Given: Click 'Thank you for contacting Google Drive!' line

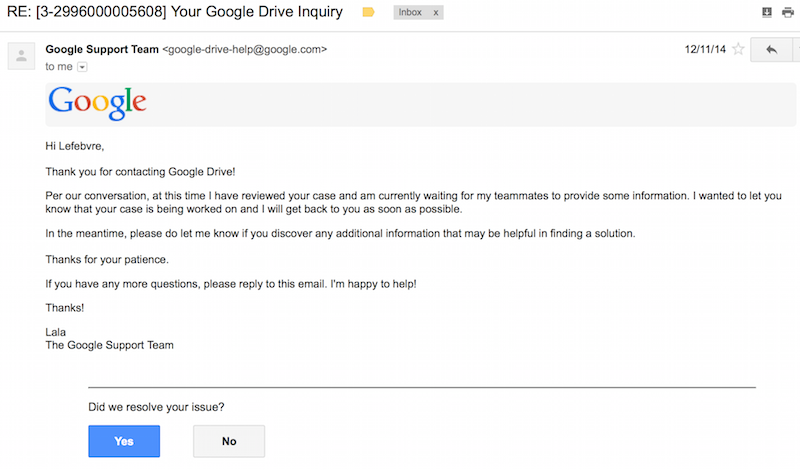Looking at the screenshot, I should point(140,172).
